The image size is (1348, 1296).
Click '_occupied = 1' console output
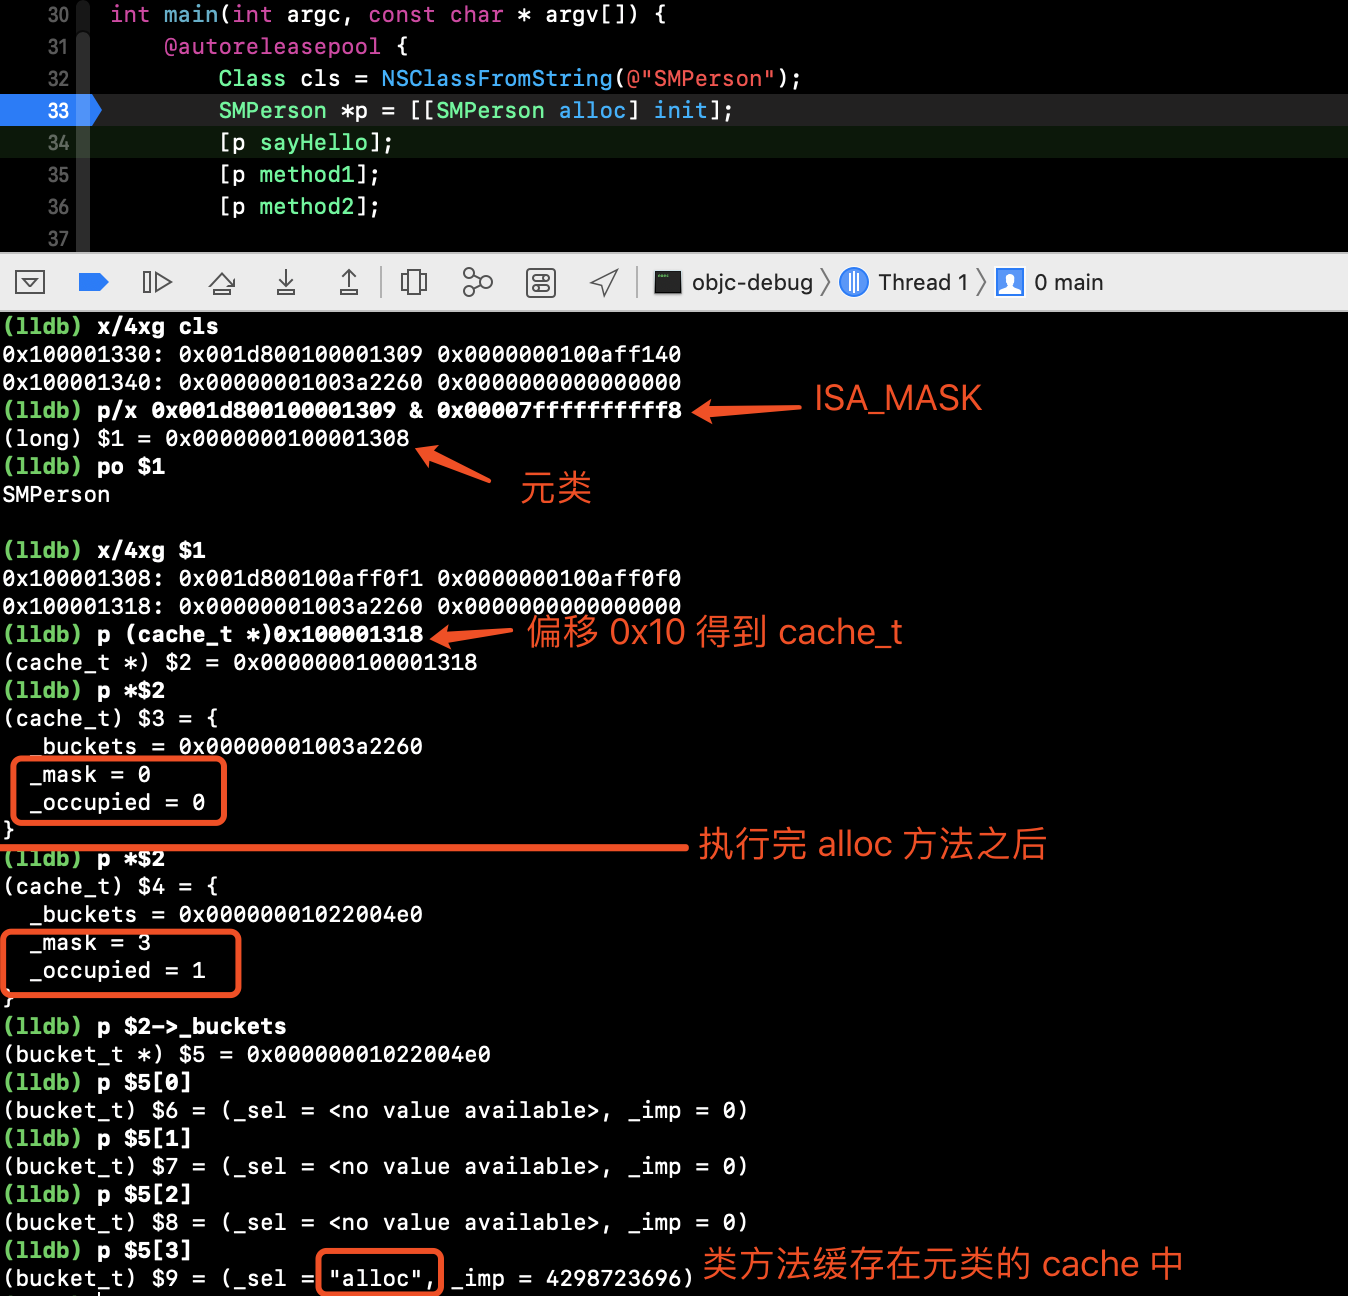click(x=117, y=971)
